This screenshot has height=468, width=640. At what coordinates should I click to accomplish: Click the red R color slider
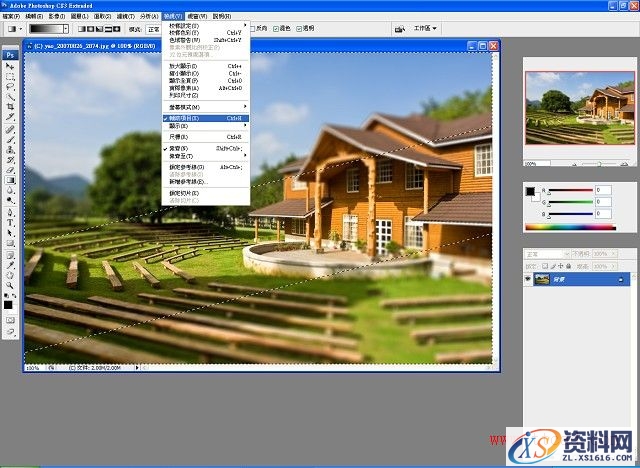pyautogui.click(x=569, y=190)
